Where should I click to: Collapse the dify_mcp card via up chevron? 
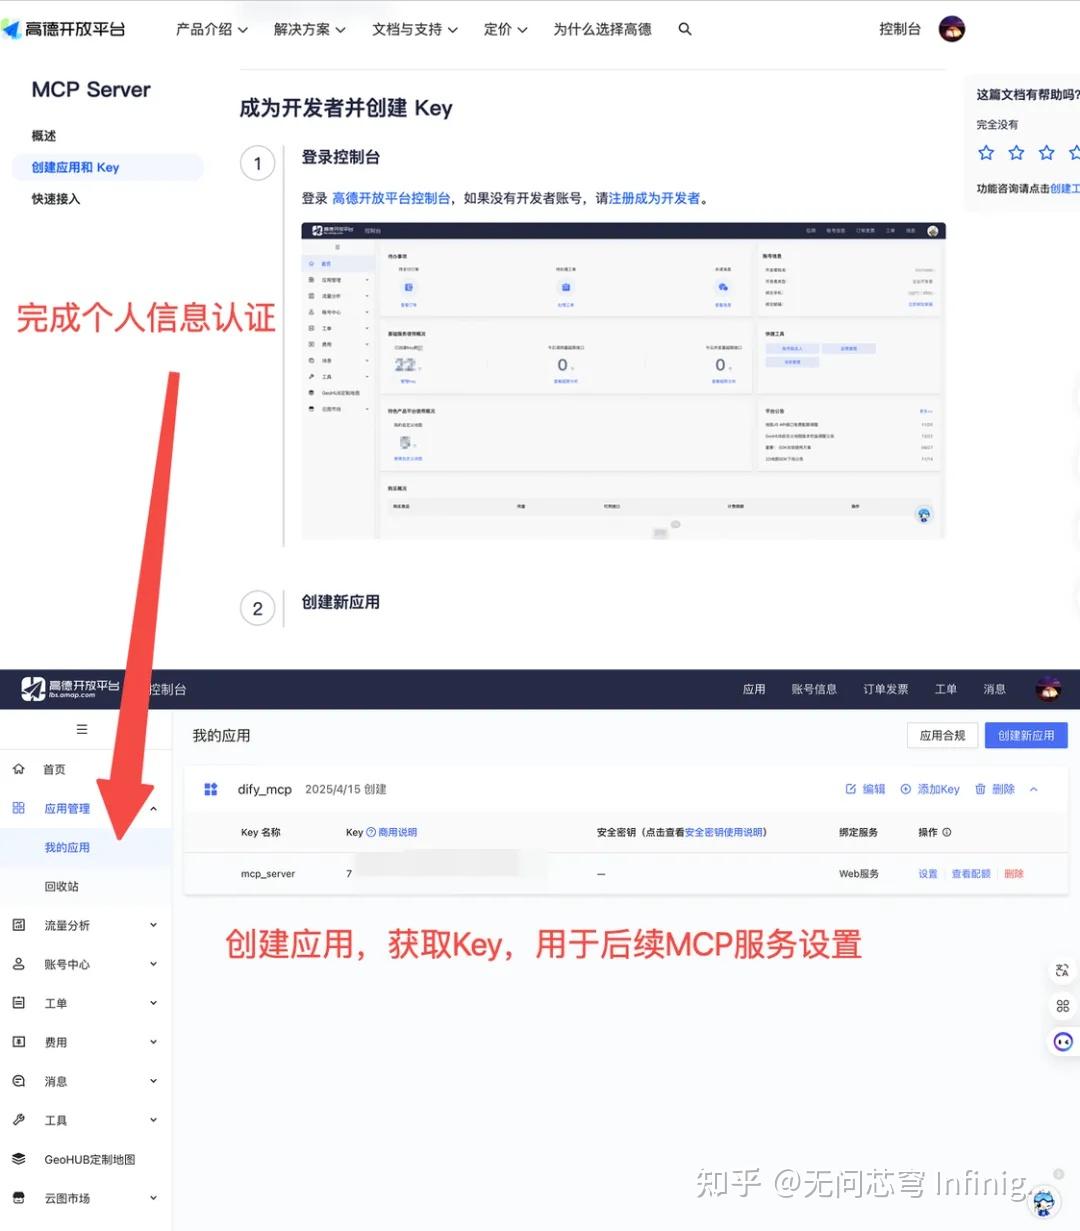pos(1033,789)
